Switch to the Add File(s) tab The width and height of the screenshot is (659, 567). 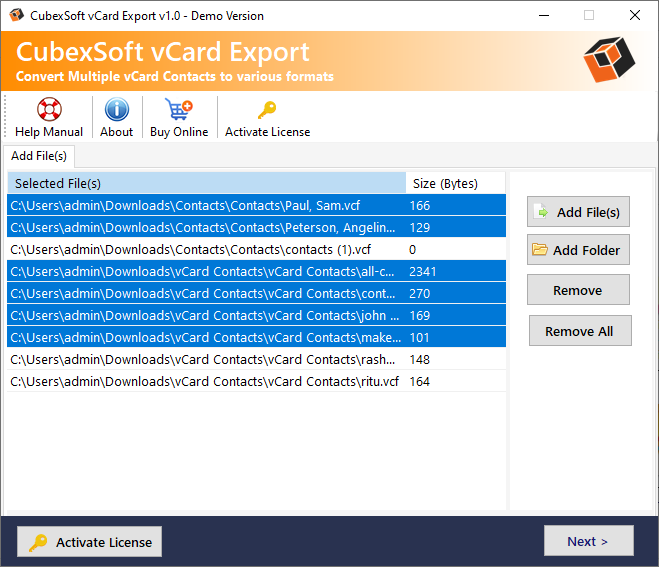[x=39, y=156]
